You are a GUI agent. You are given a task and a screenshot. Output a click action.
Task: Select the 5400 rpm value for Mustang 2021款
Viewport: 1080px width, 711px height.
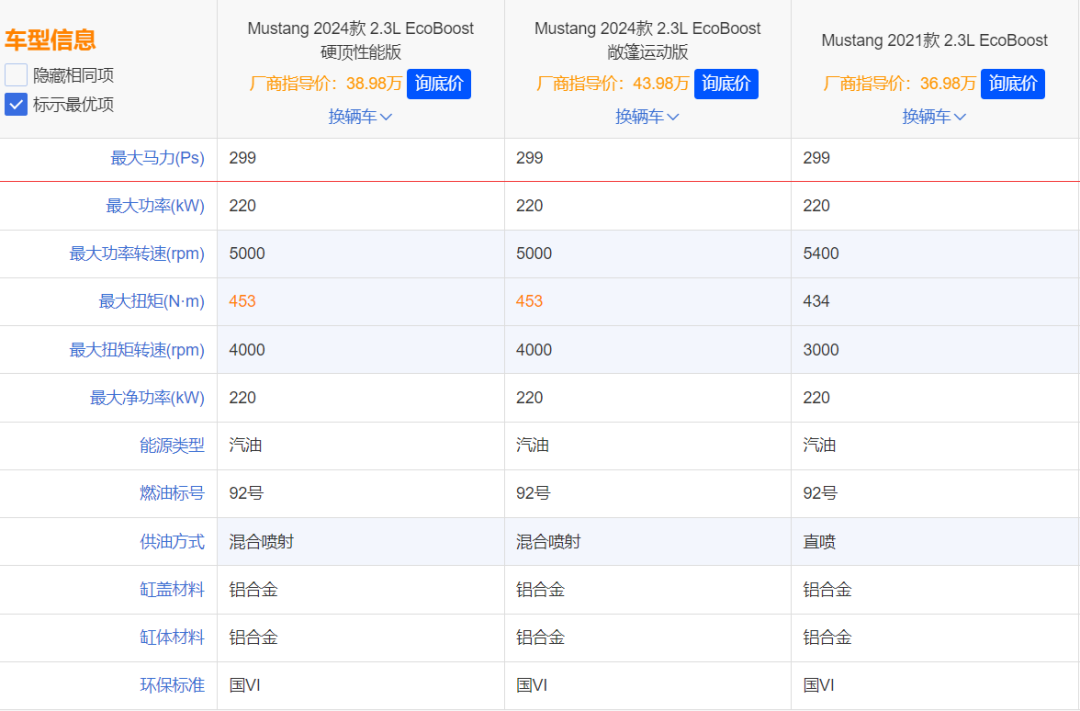point(821,254)
